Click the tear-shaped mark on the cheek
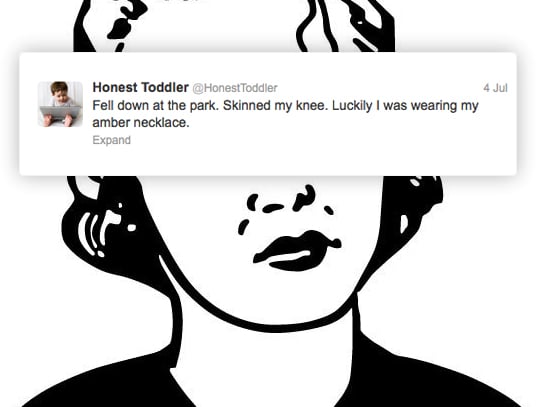 (243, 227)
